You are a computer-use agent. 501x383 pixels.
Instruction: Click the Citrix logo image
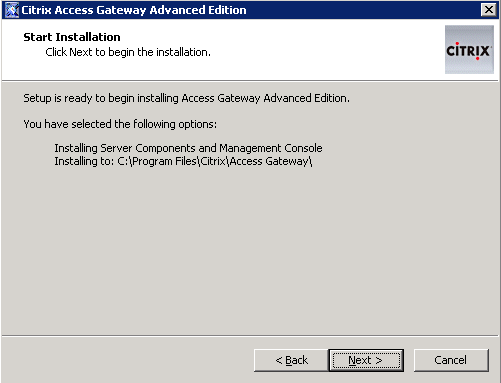[469, 49]
